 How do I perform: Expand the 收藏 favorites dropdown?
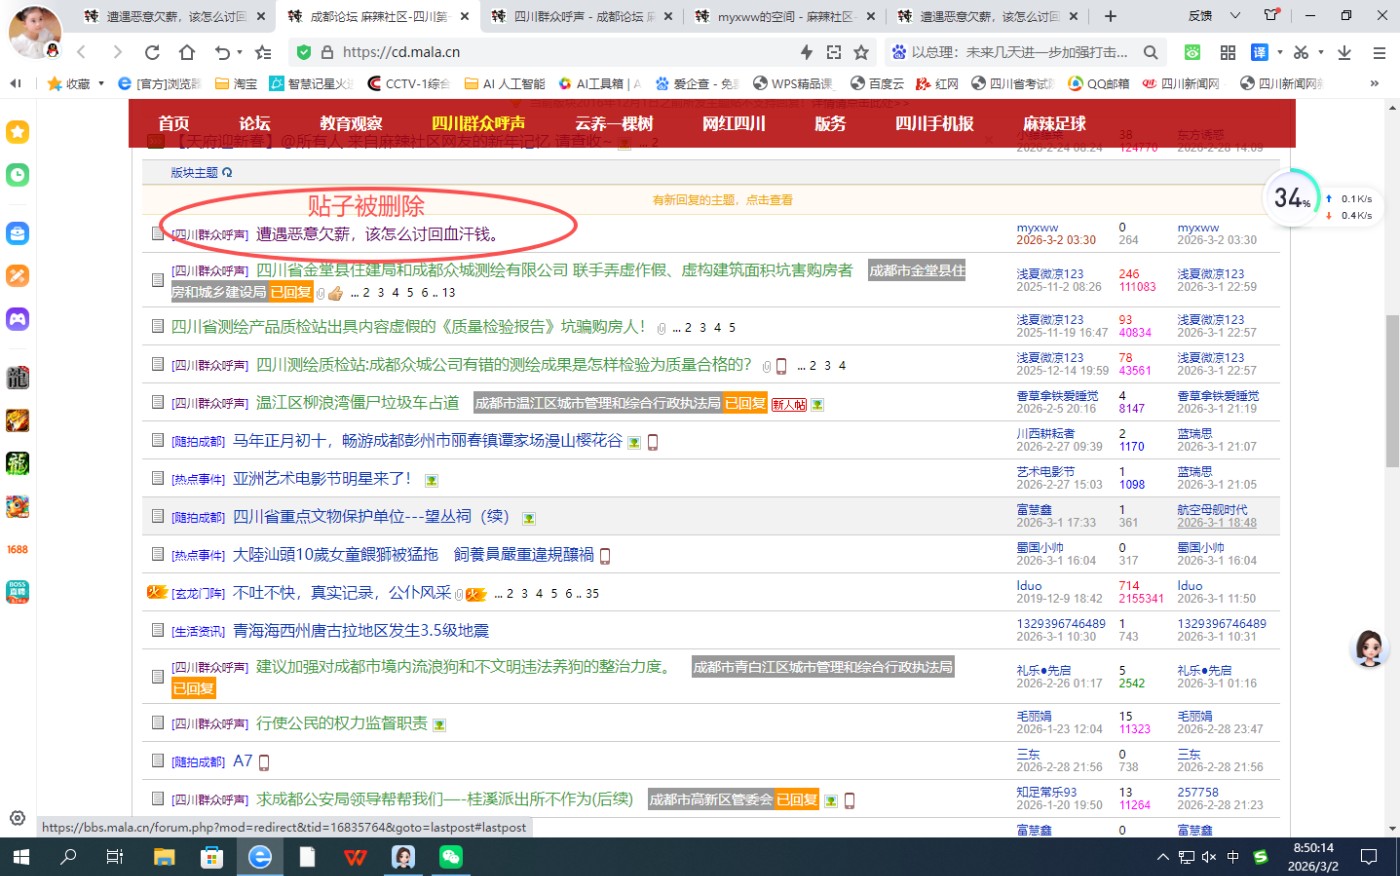click(x=101, y=84)
